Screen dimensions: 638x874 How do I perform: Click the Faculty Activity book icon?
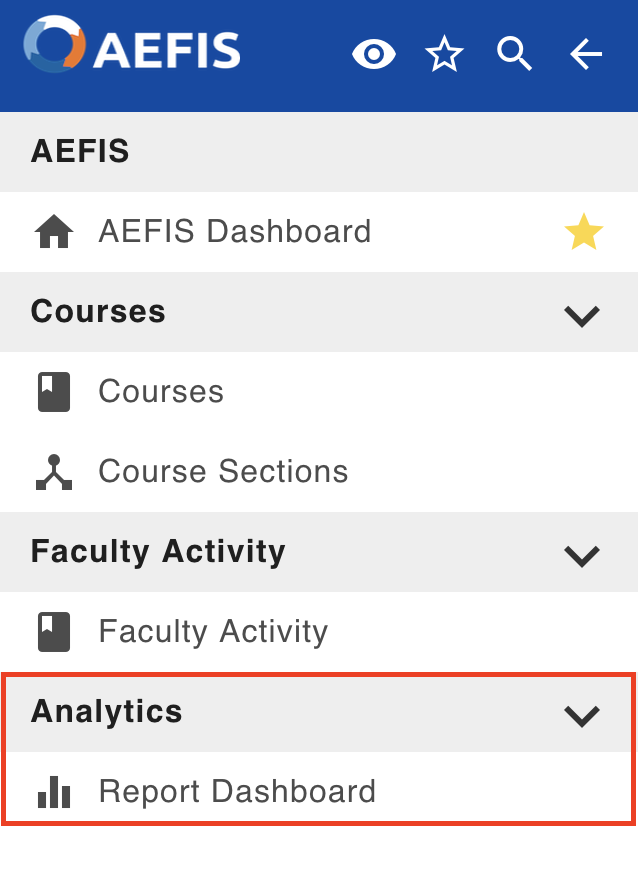(54, 632)
